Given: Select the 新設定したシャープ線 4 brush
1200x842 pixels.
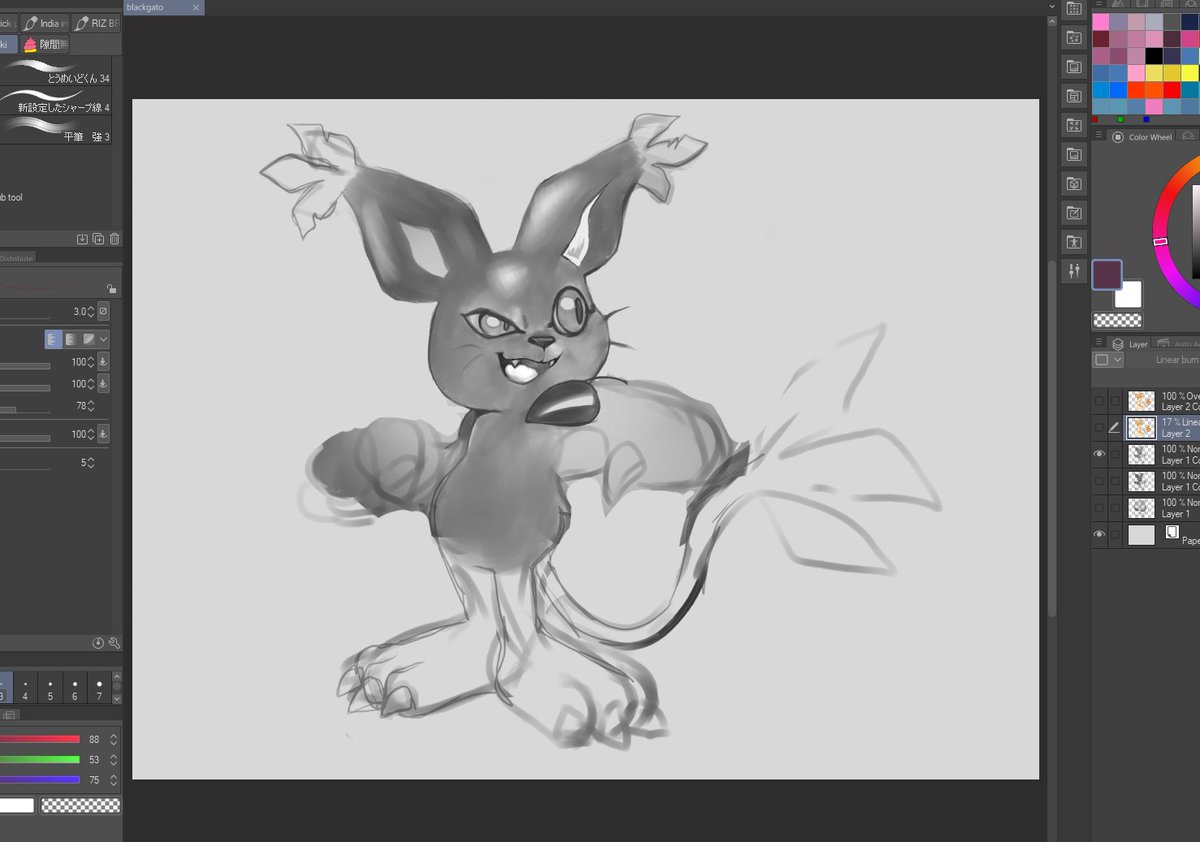Looking at the screenshot, I should pos(56,101).
